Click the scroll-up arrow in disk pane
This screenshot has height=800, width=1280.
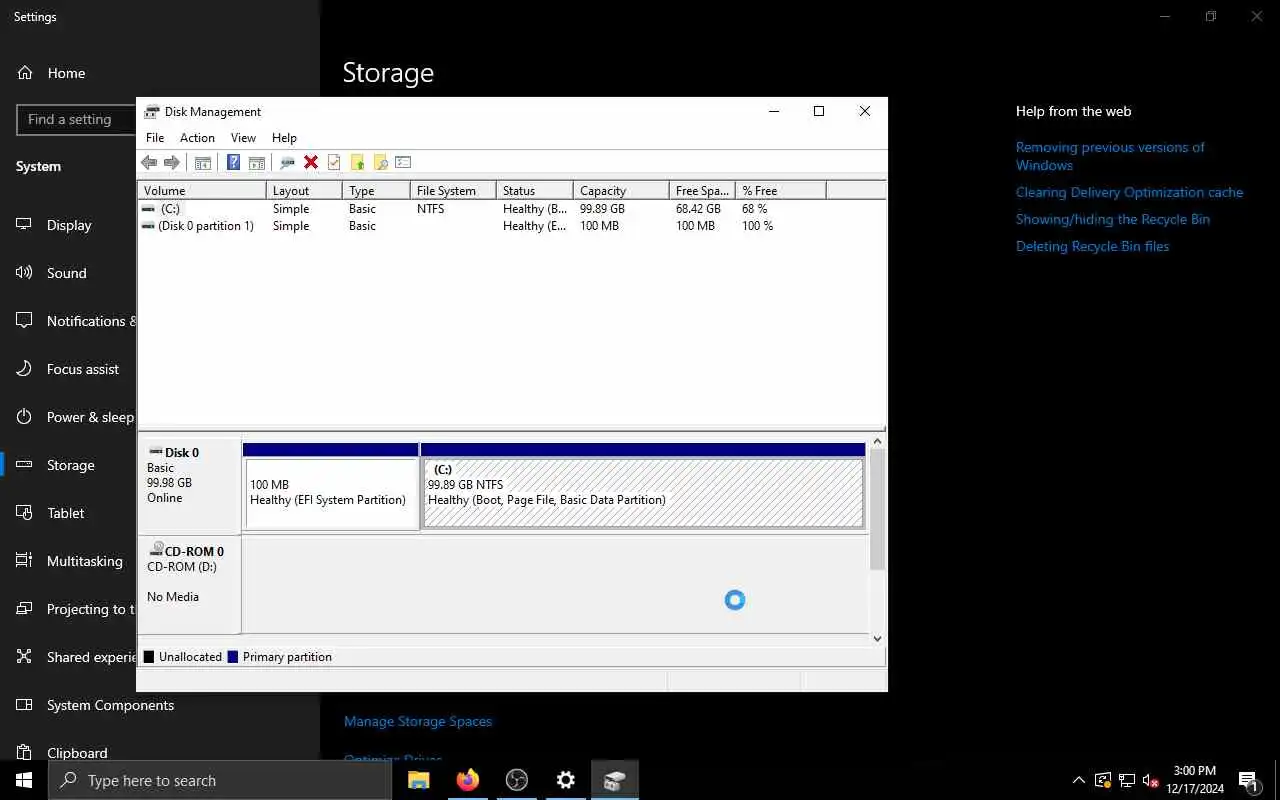[x=877, y=441]
